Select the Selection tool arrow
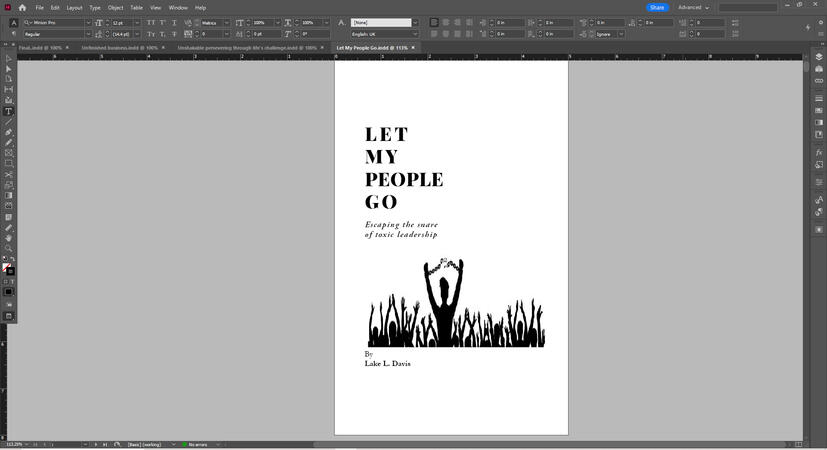827x450 pixels. [x=9, y=58]
